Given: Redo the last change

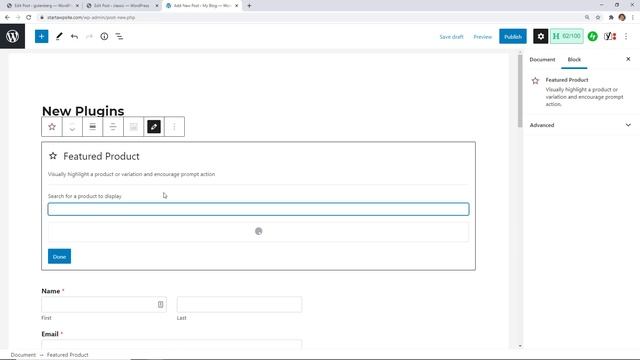Looking at the screenshot, I should pyautogui.click(x=89, y=36).
